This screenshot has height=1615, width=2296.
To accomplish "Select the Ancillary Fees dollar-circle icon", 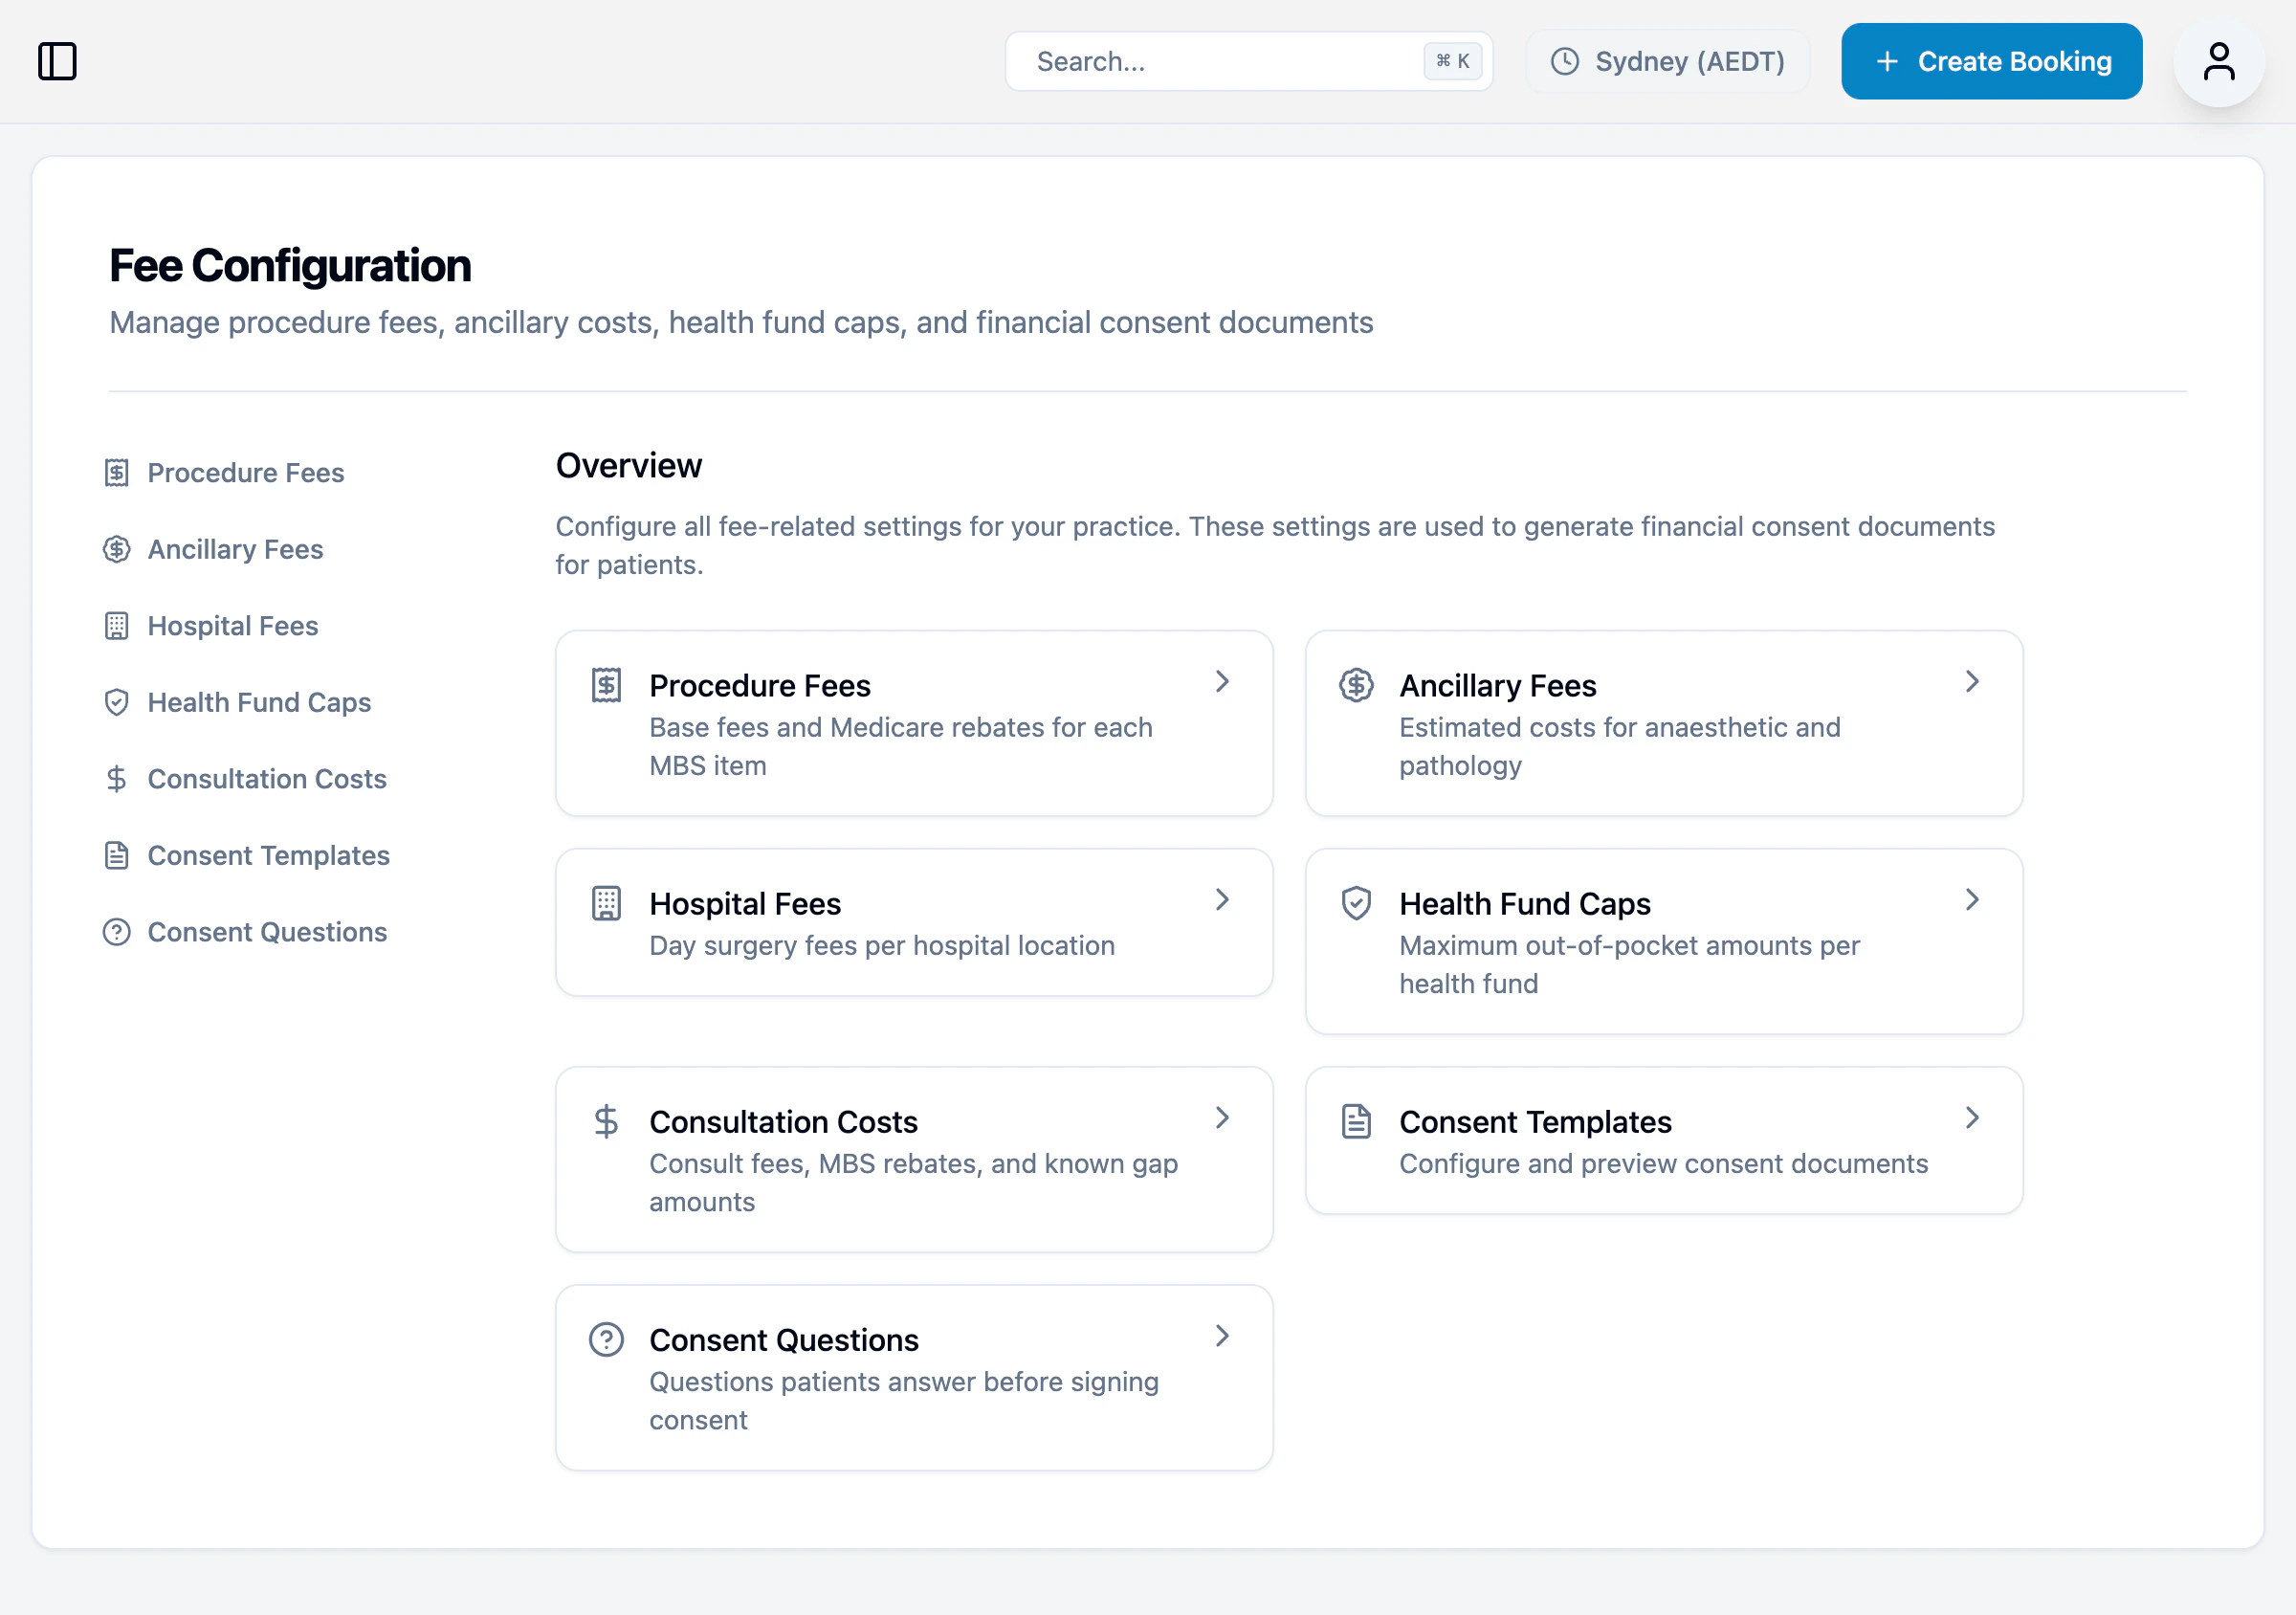I will [116, 548].
